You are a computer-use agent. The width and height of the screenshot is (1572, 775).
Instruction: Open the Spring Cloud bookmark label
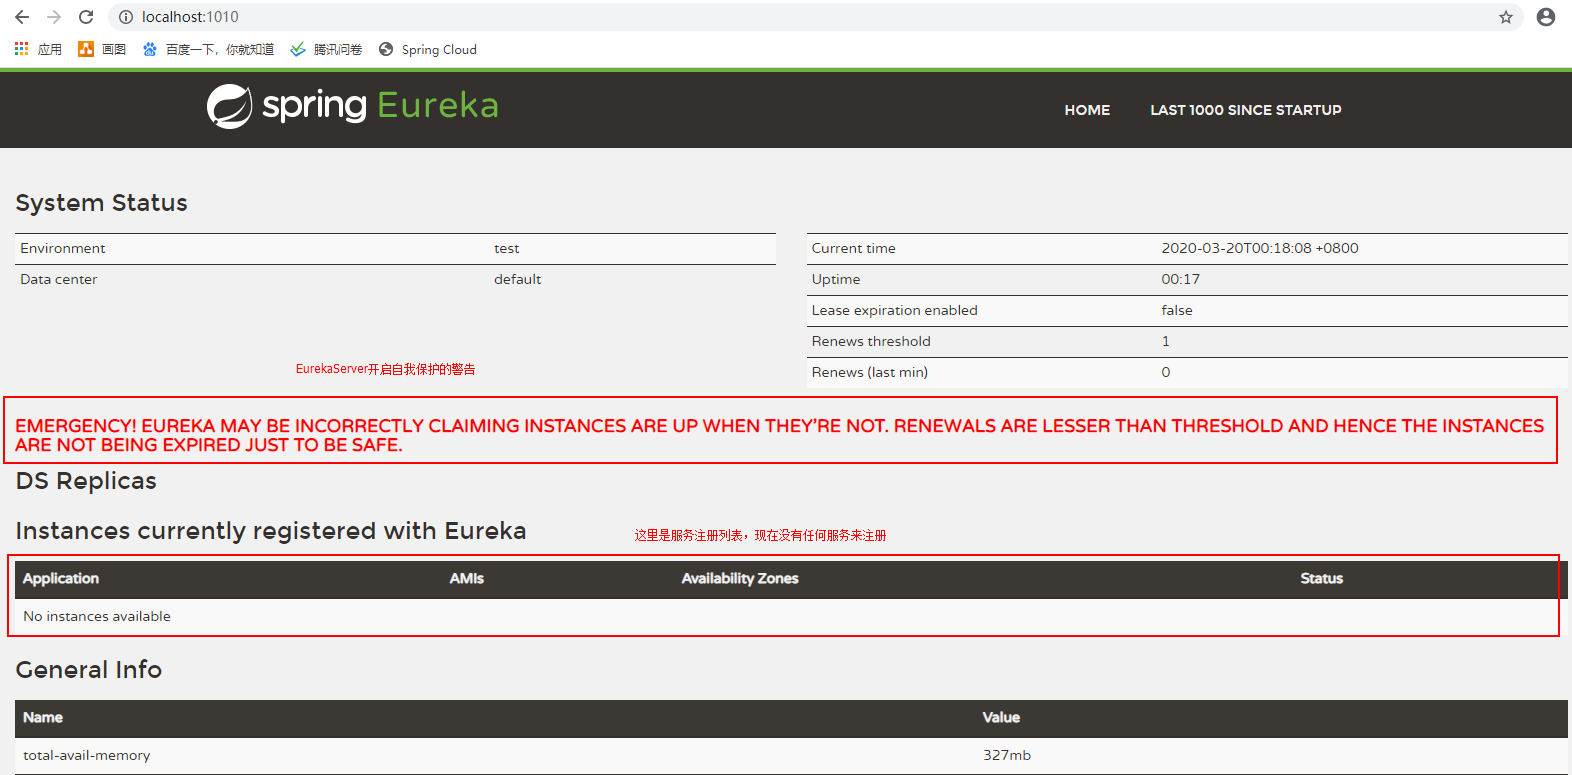(439, 49)
